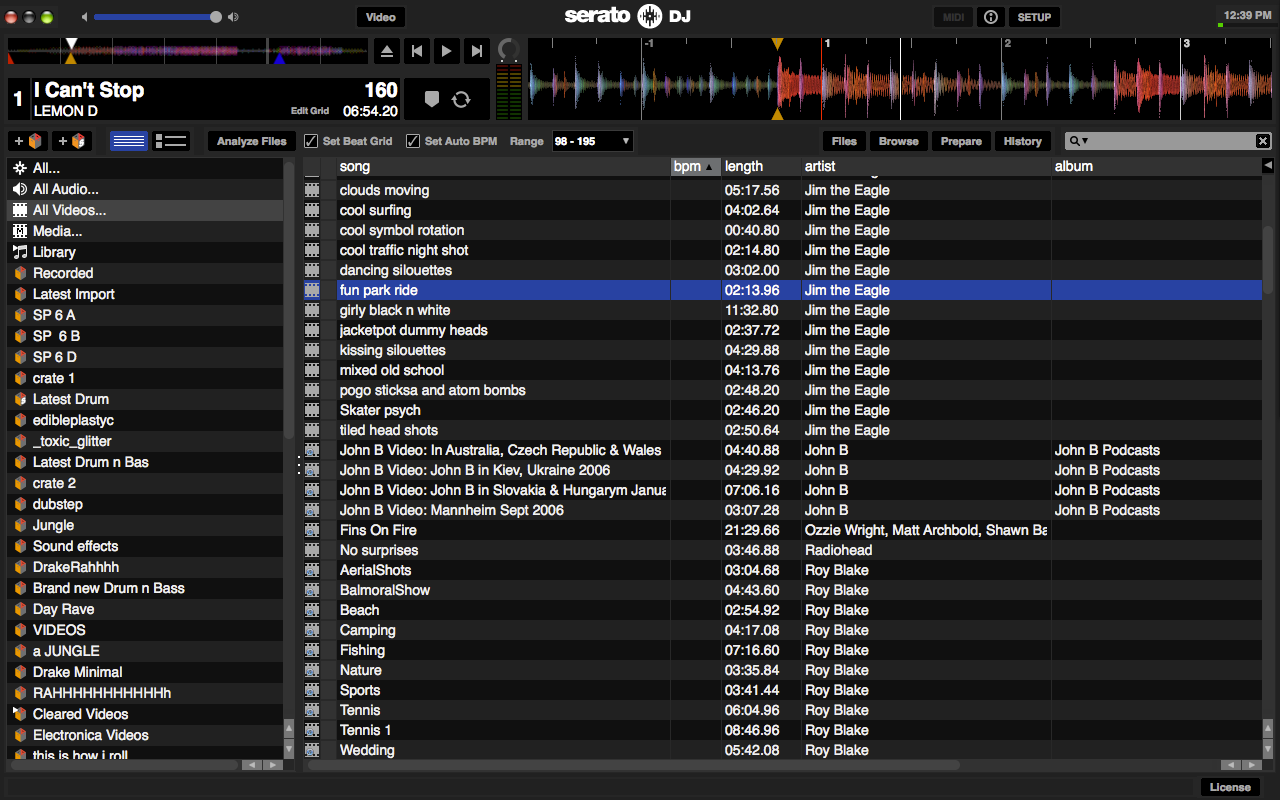Image resolution: width=1280 pixels, height=800 pixels.
Task: Click video icon for clouds moving
Action: tap(312, 190)
